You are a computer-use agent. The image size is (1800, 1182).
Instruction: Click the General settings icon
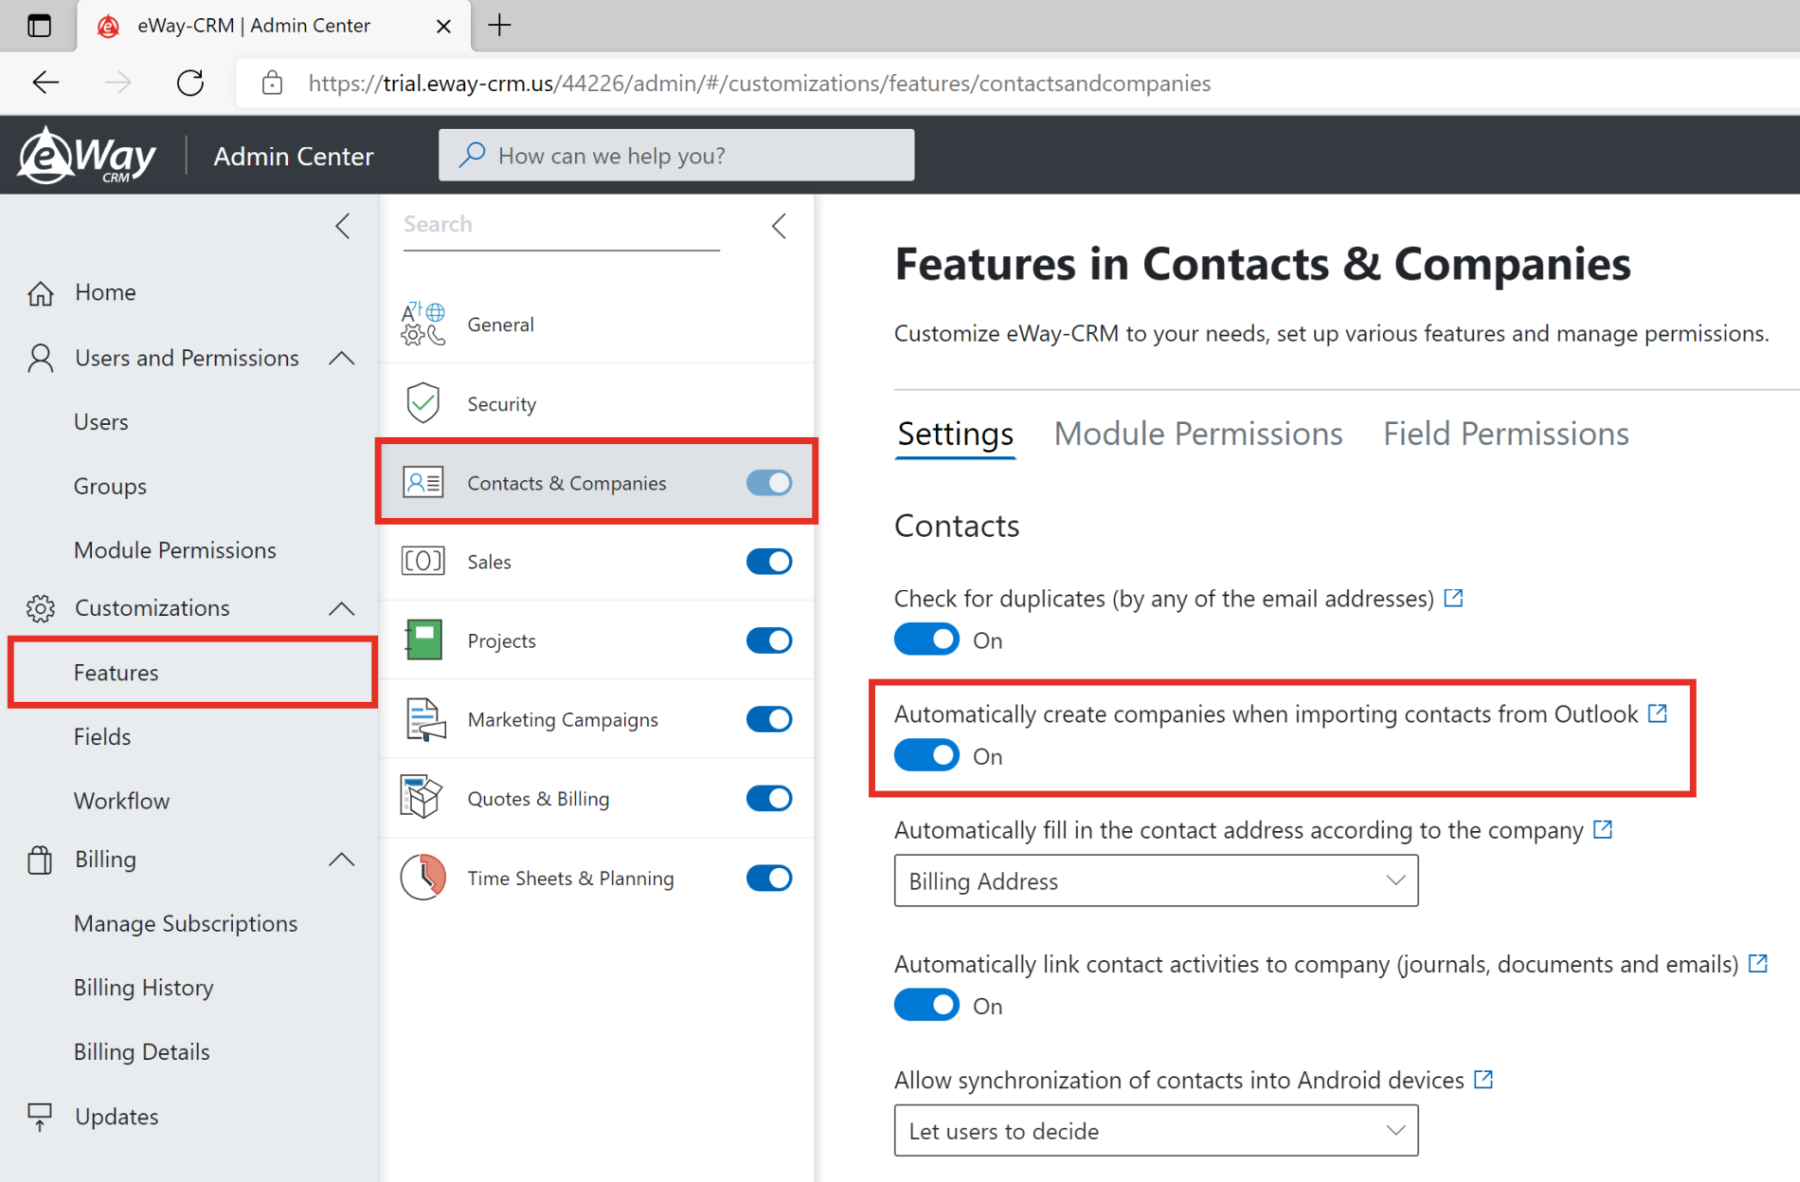(x=423, y=324)
